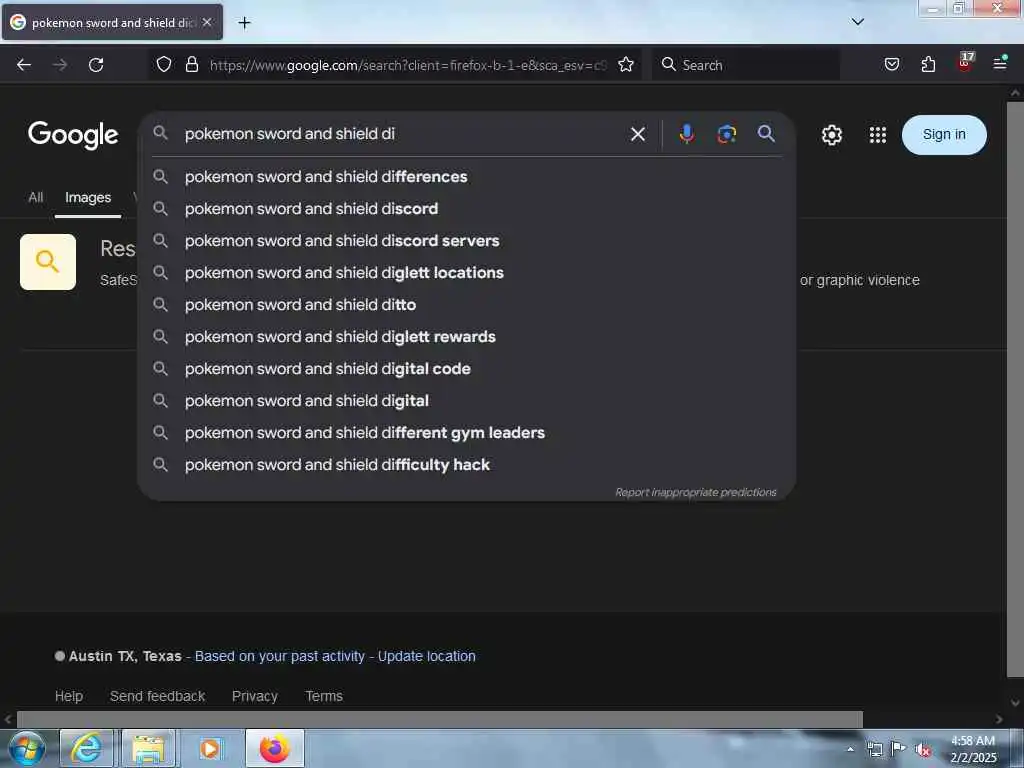The height and width of the screenshot is (768, 1024).
Task: Open the Save to Pocket icon
Action: coord(891,64)
